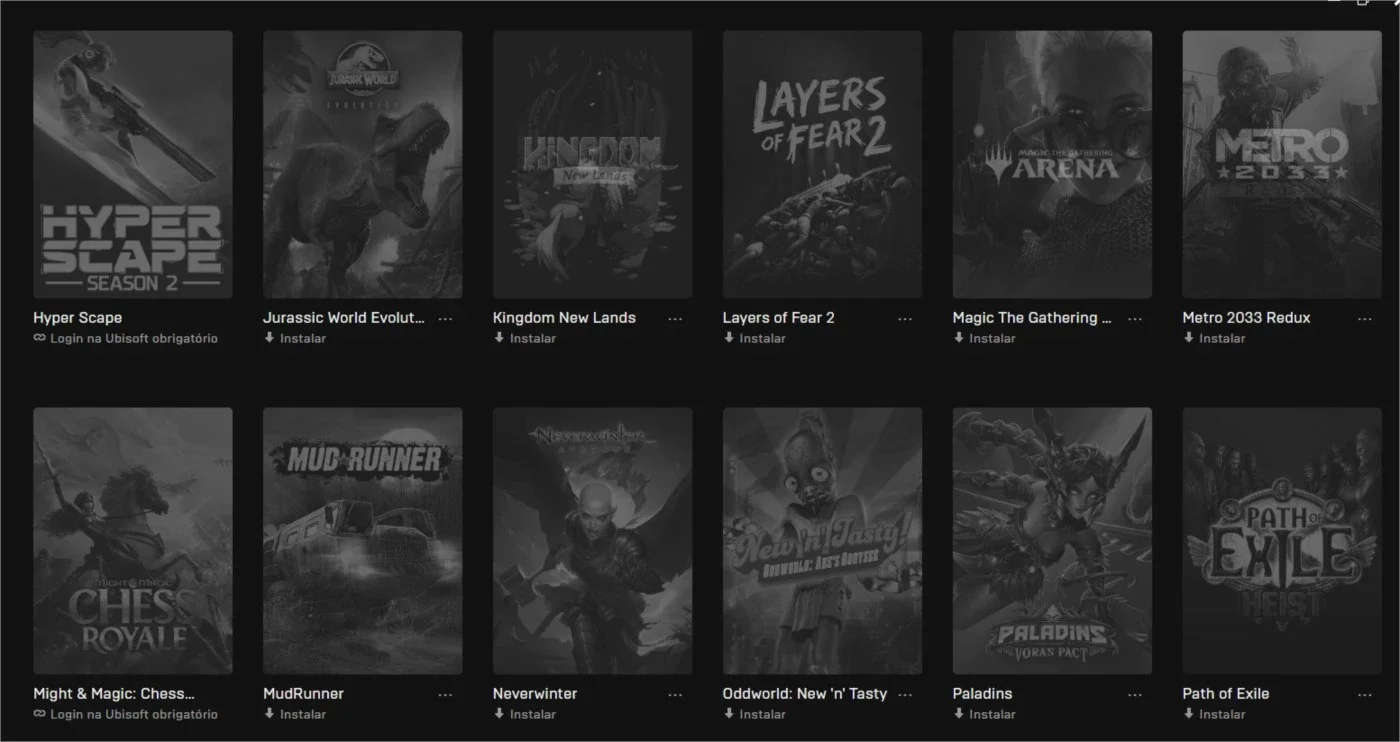Open the Layers of Fear 2 cover thumbnail
The height and width of the screenshot is (742, 1400).
click(x=823, y=165)
